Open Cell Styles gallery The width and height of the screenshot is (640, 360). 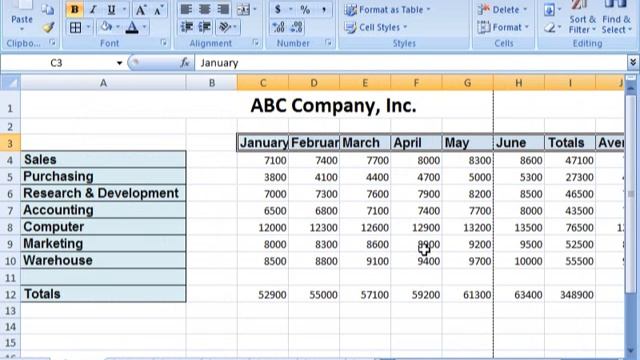click(x=376, y=27)
